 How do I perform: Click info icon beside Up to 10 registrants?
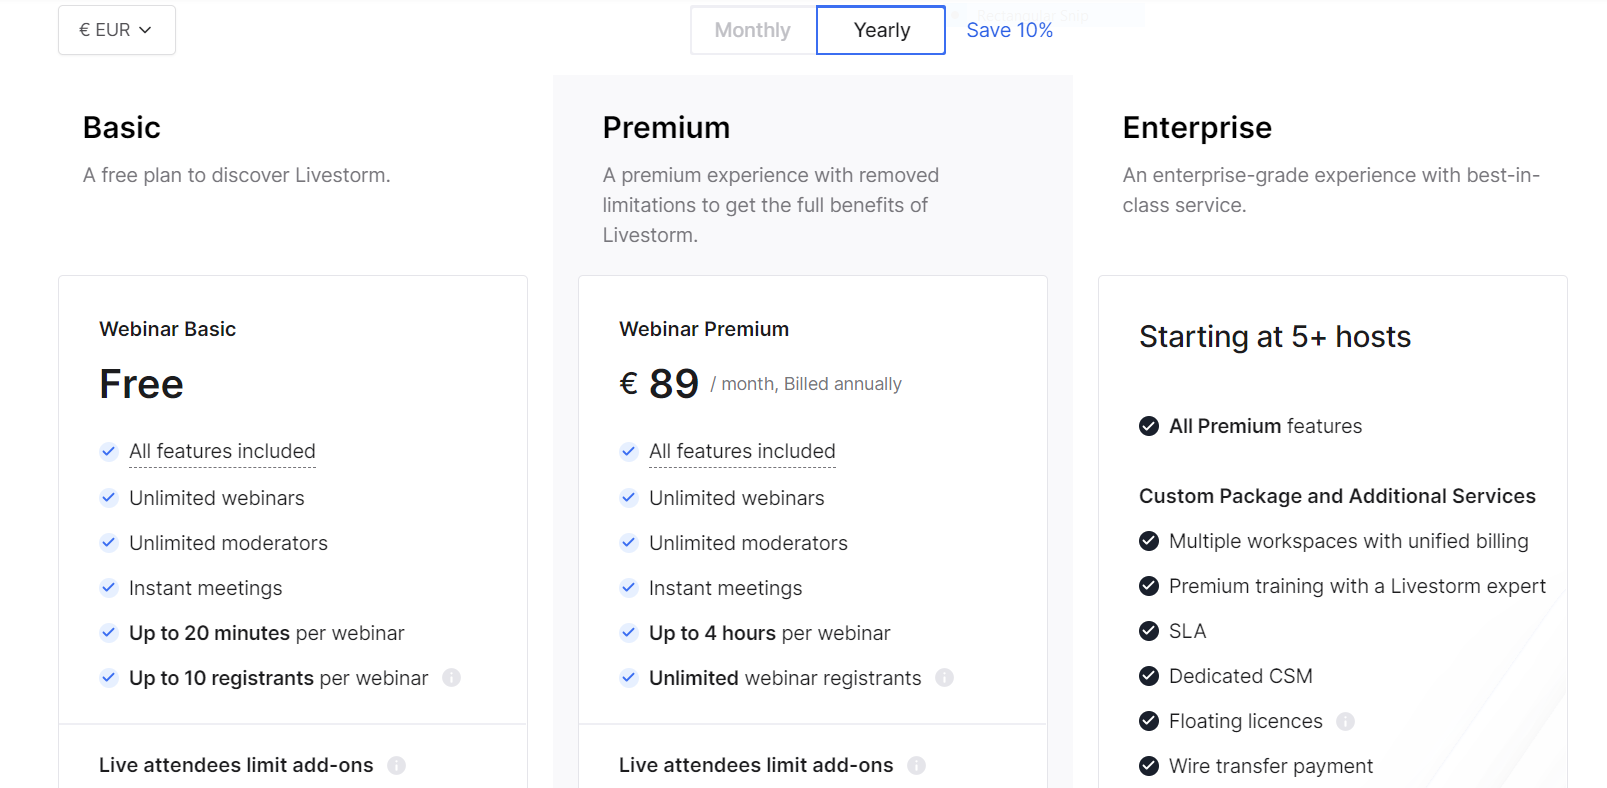452,677
